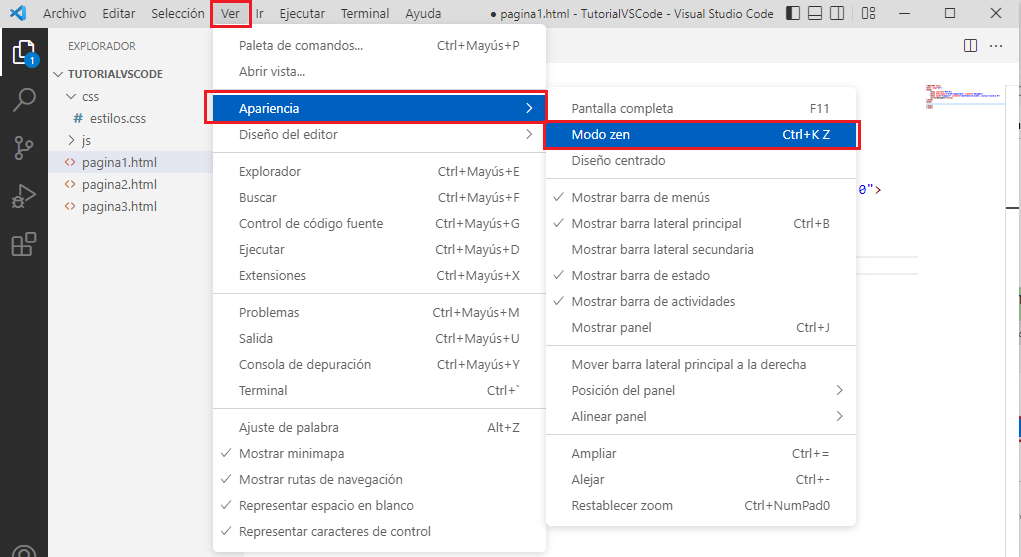Select Ajuste de palabra
Viewport: 1021px width, 557px height.
pos(379,427)
